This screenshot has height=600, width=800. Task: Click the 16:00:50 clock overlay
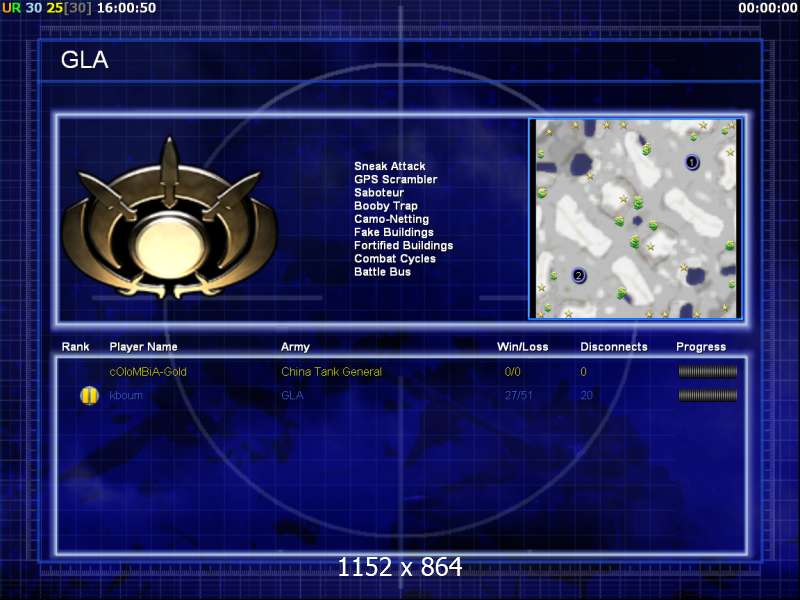tap(127, 8)
